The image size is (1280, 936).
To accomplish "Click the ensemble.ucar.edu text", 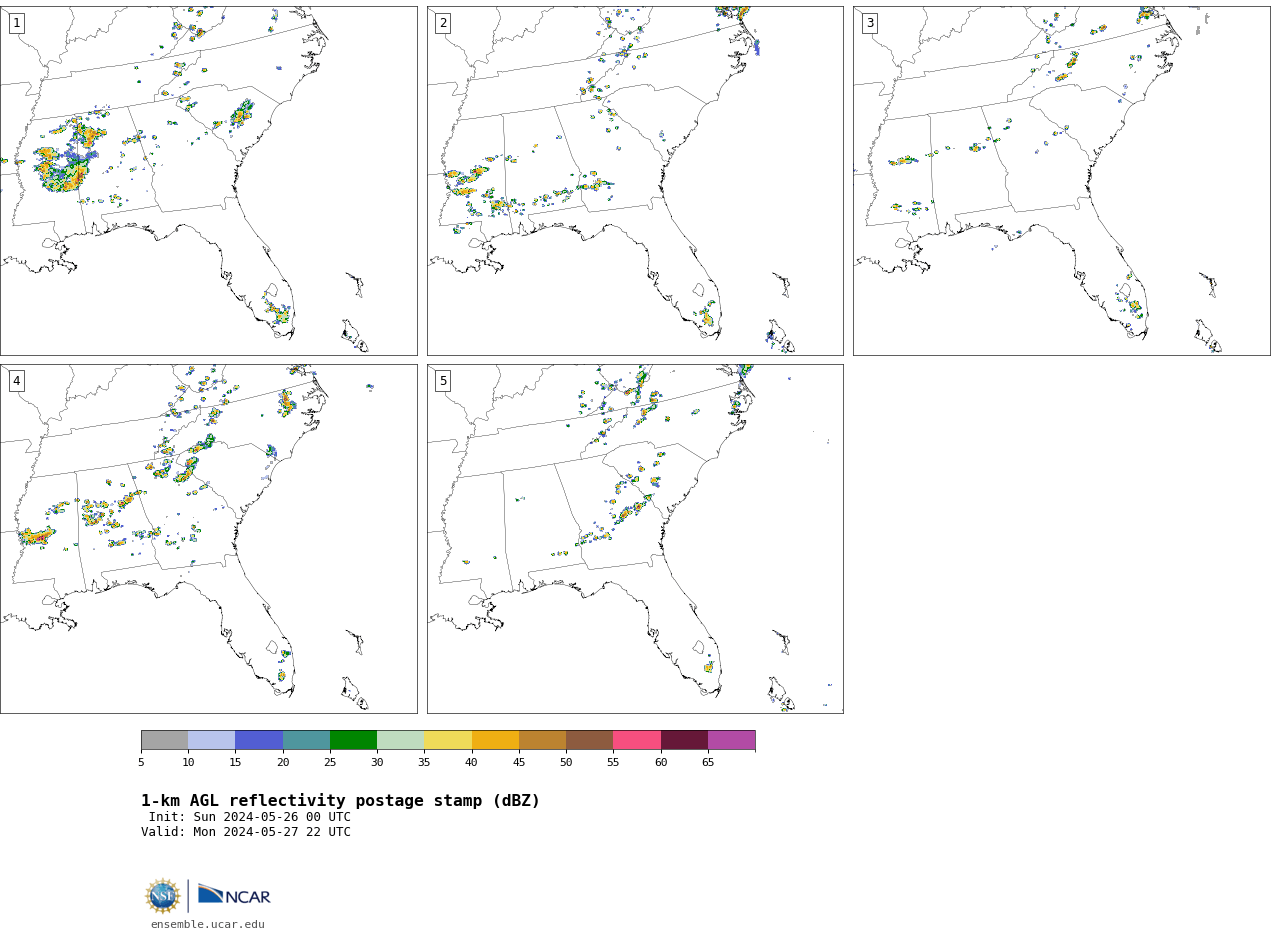I will pos(208,925).
